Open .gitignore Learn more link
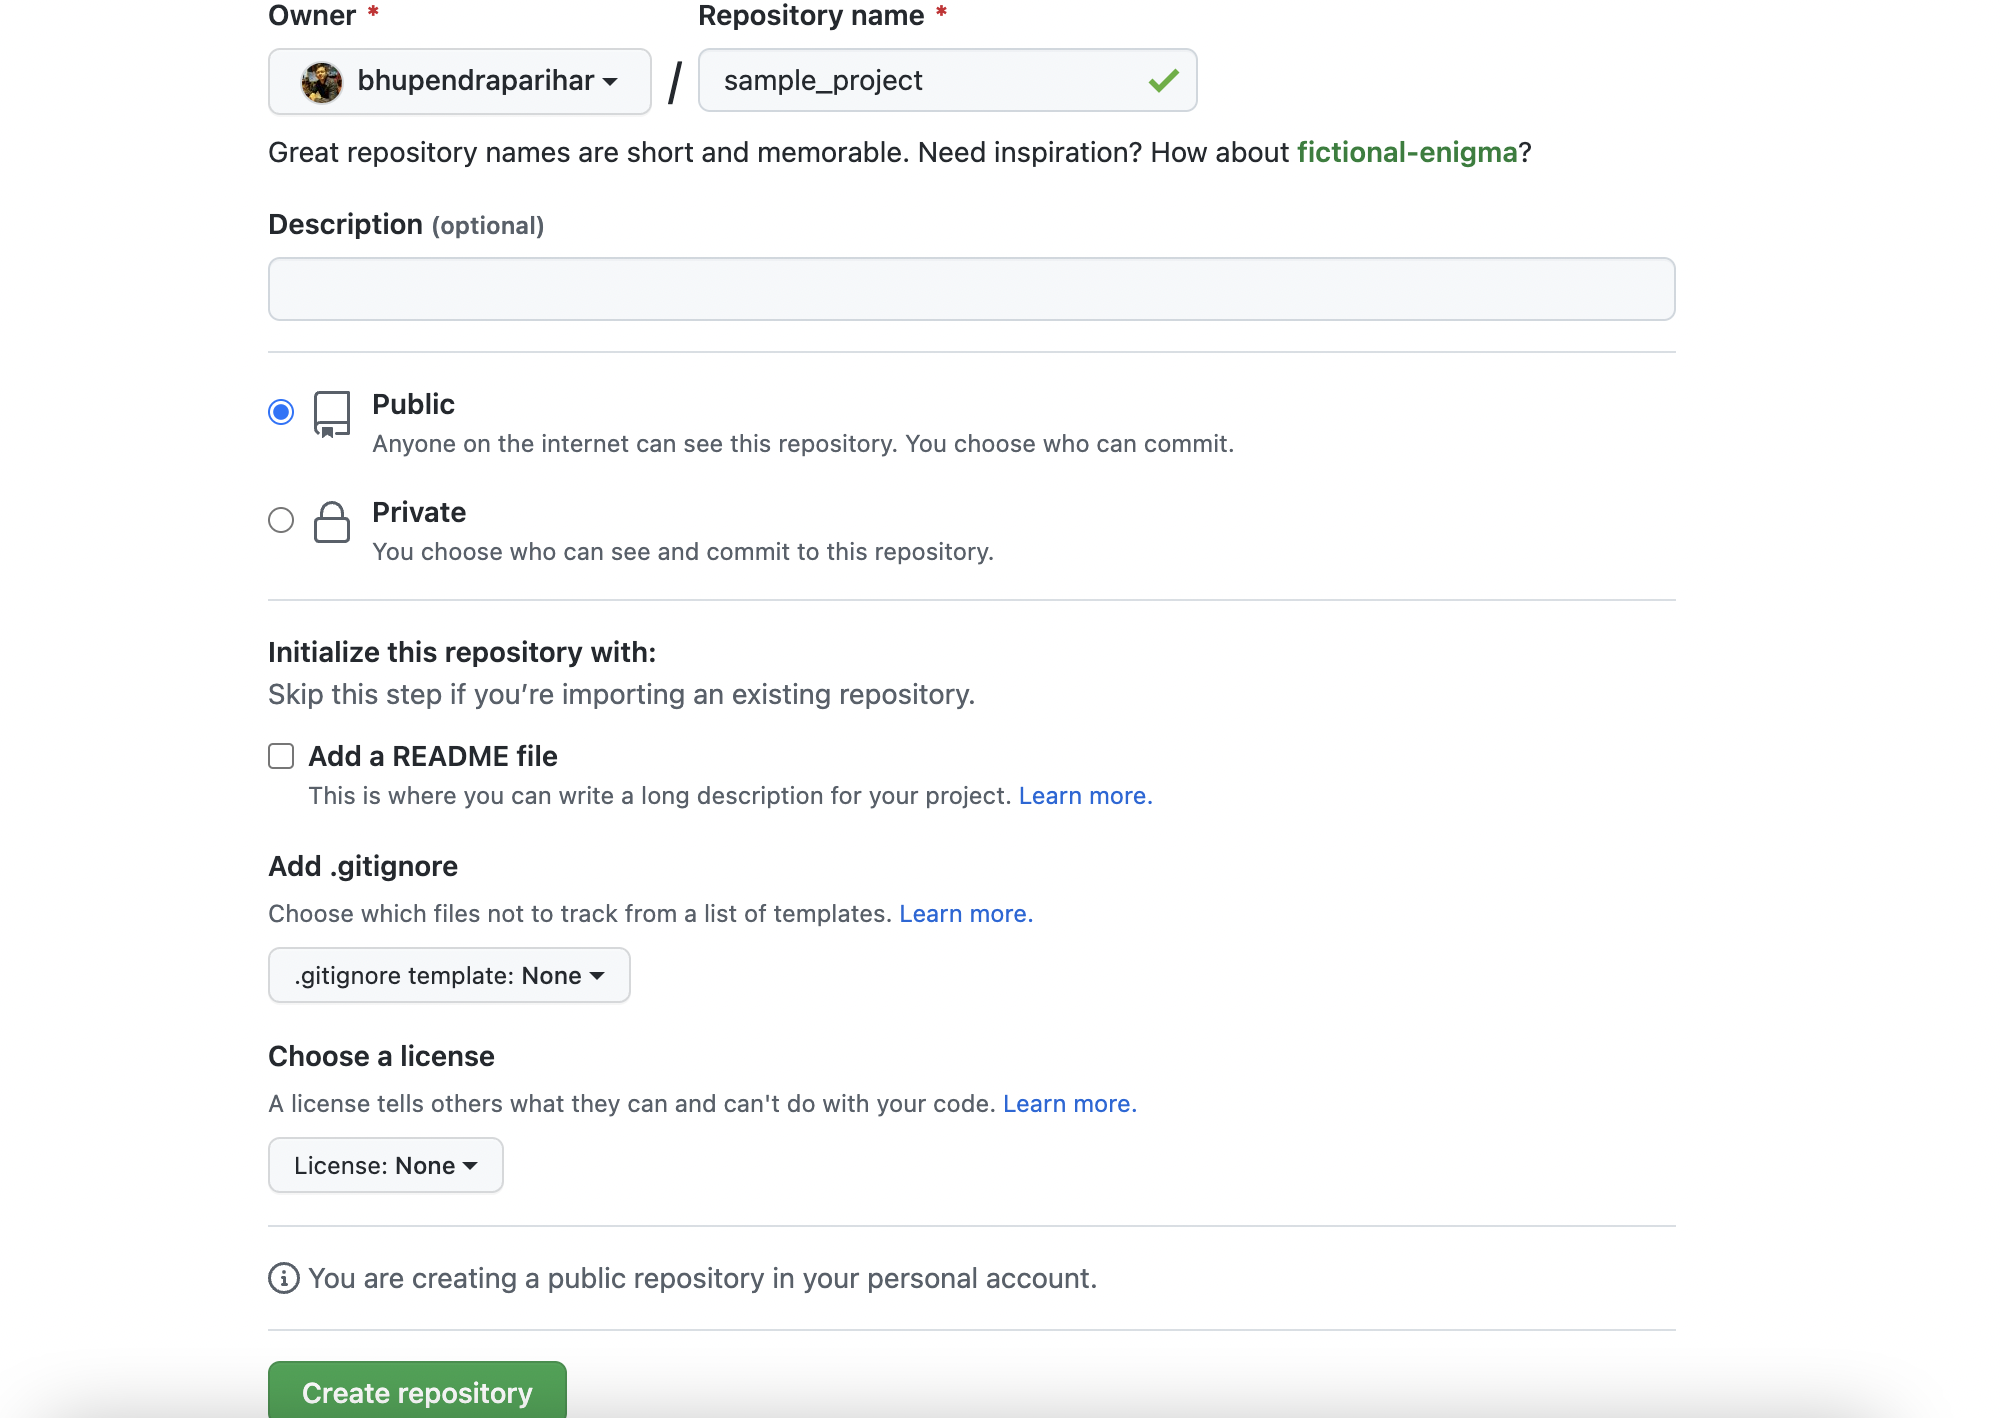This screenshot has width=2000, height=1418. tap(965, 914)
